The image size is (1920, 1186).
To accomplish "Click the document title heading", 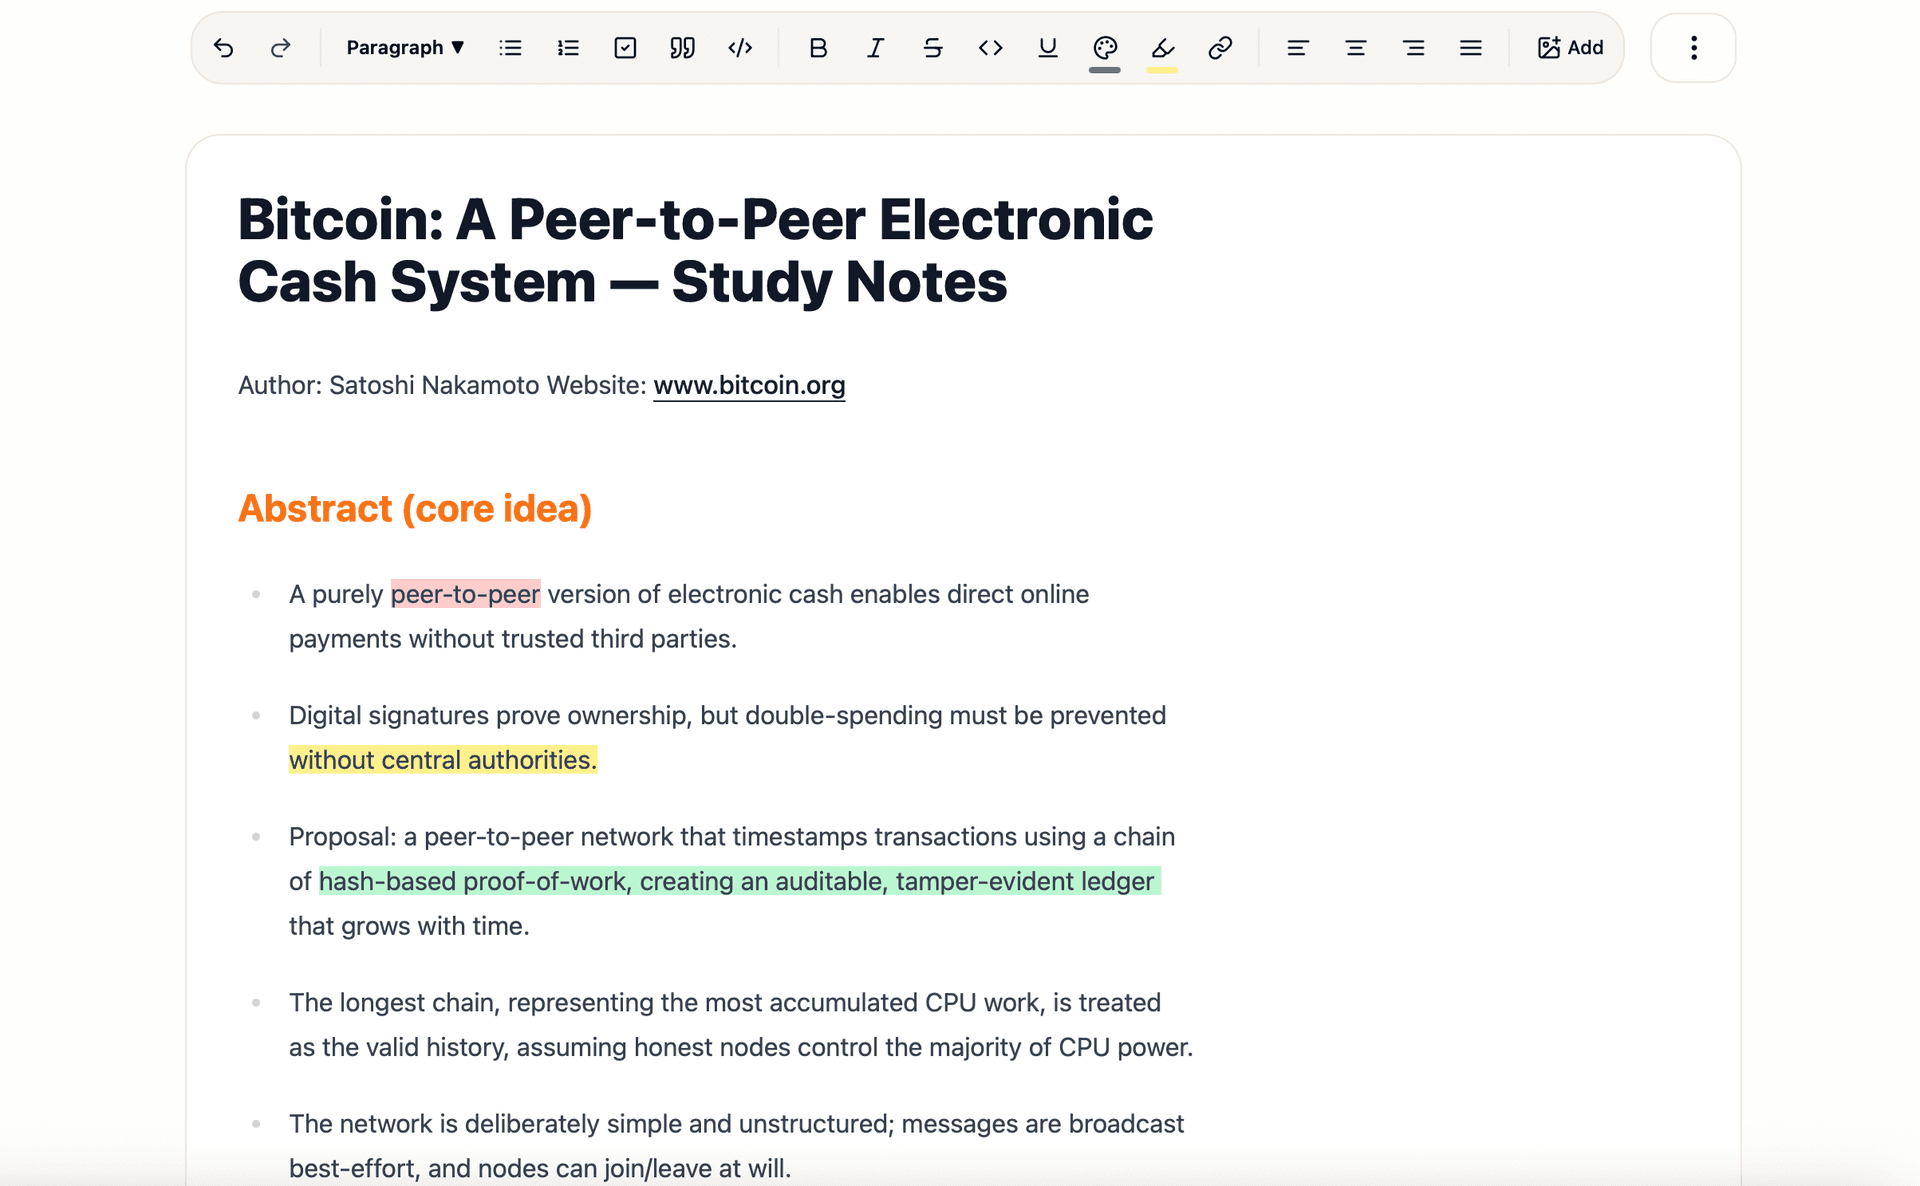I will click(694, 250).
